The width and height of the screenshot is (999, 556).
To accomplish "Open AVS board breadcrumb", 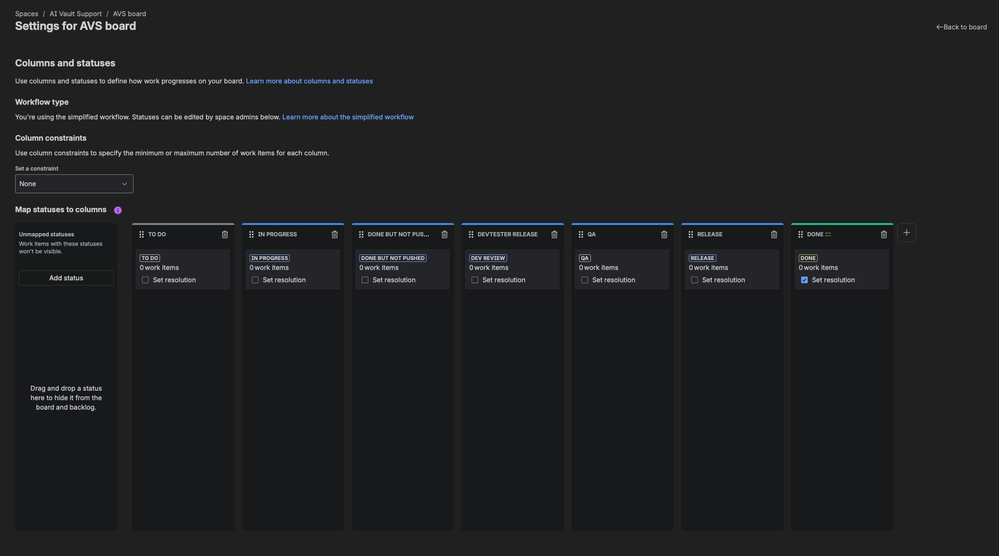I will point(129,13).
